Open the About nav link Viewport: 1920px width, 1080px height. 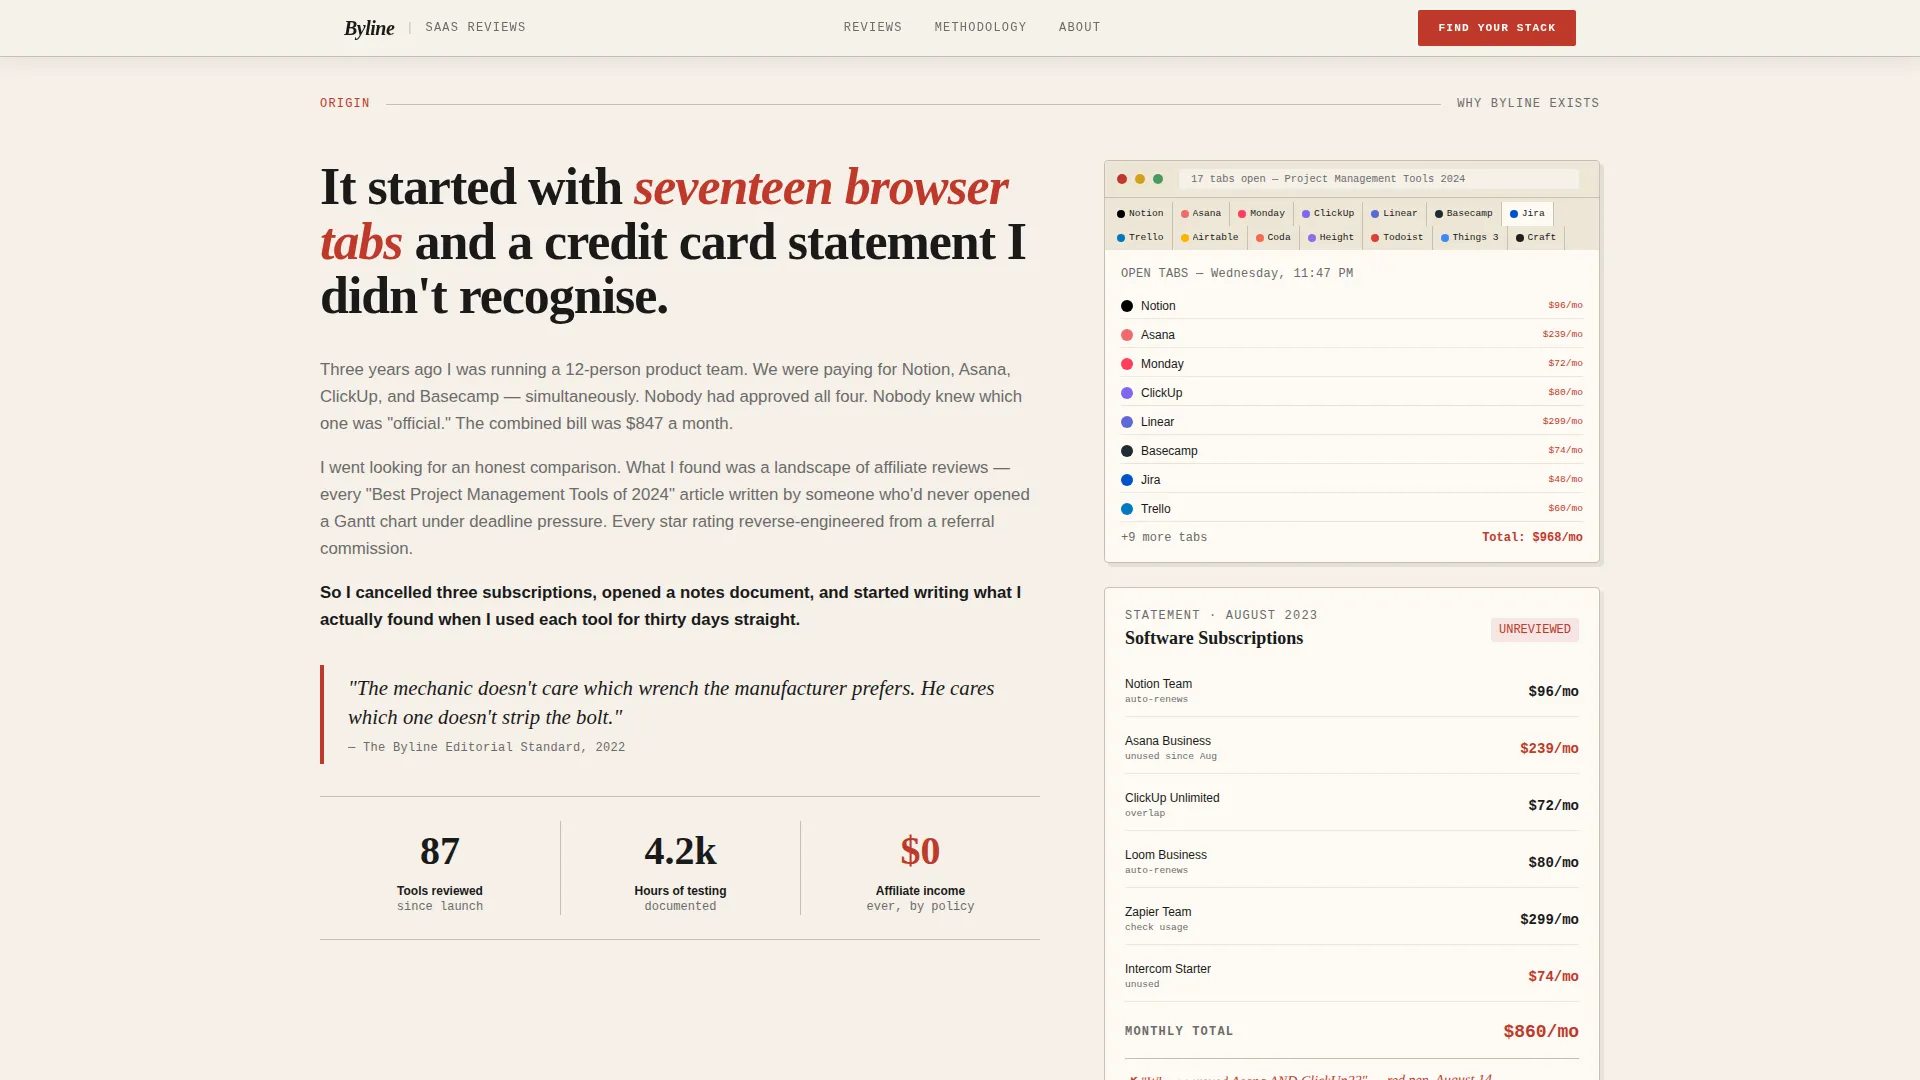pos(1079,27)
